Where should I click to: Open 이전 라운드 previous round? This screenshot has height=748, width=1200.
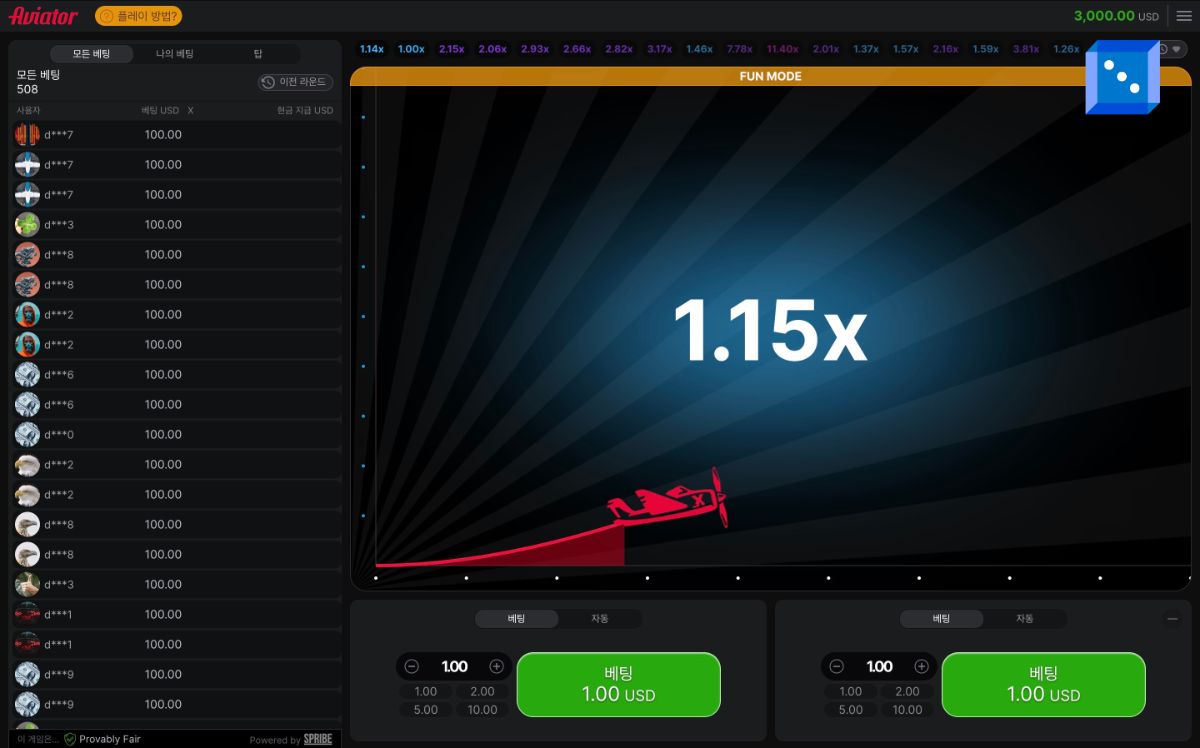point(295,82)
